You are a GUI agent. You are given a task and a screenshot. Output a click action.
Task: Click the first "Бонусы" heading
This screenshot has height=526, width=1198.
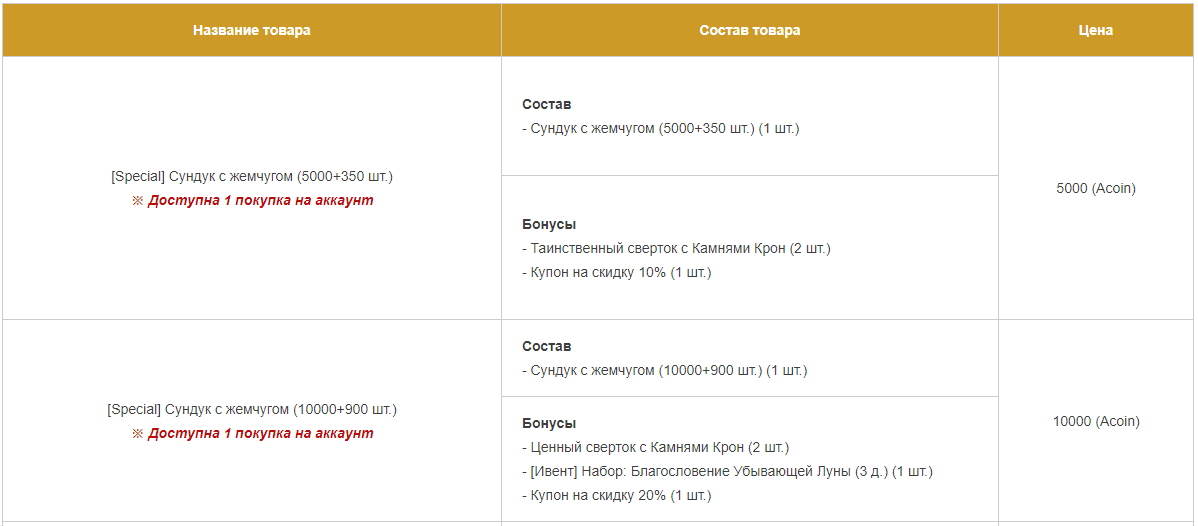[x=549, y=224]
